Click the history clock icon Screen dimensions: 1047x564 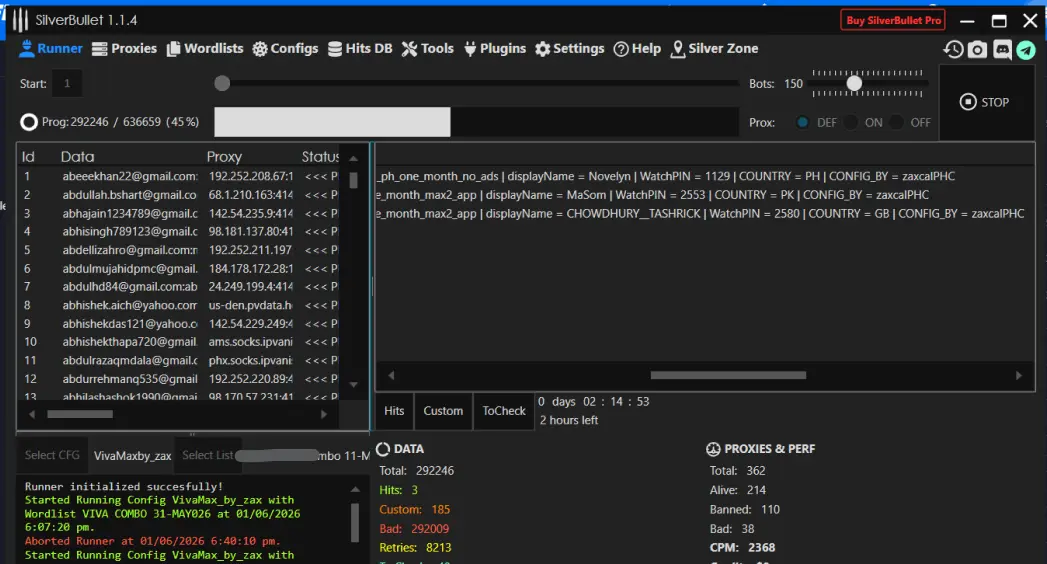click(x=953, y=49)
